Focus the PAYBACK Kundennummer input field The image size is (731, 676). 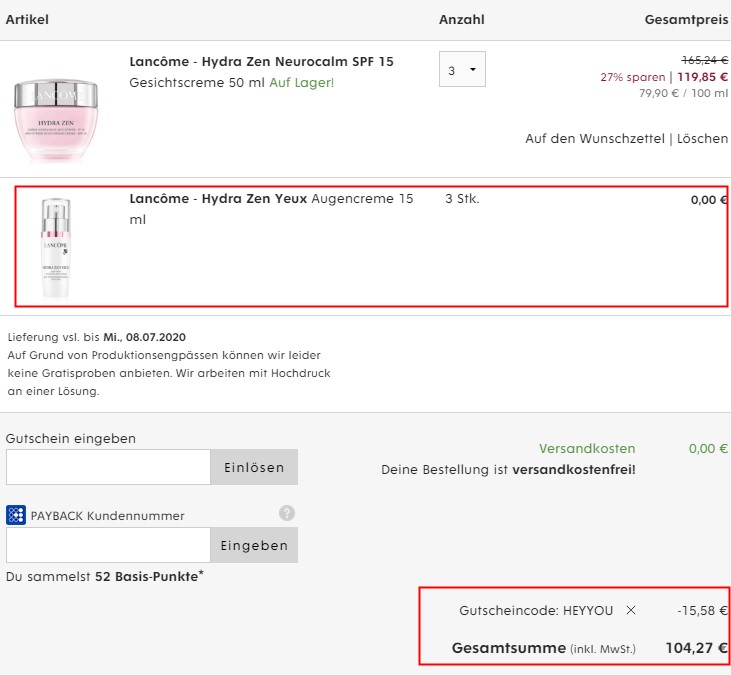[x=108, y=545]
